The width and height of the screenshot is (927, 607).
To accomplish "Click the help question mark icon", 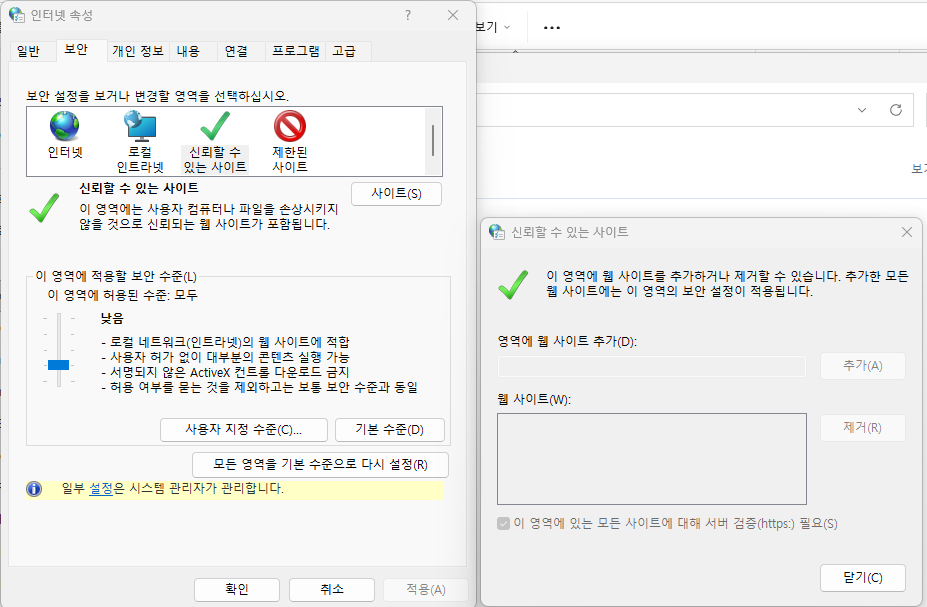I will click(x=407, y=15).
